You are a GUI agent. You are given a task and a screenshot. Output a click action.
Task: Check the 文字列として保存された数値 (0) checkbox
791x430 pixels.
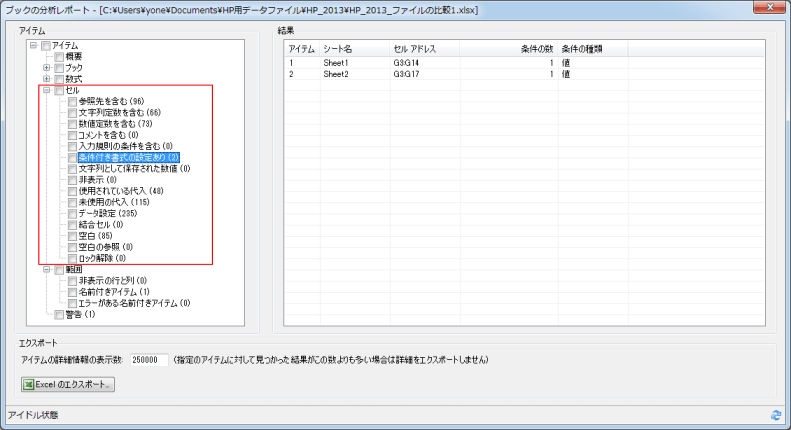(x=72, y=169)
